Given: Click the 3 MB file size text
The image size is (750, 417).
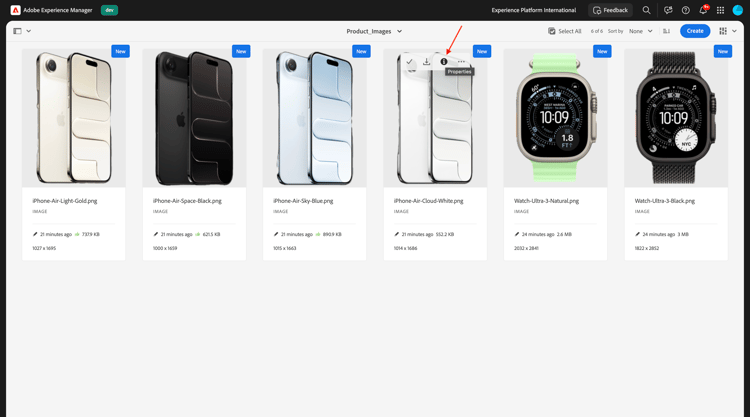Looking at the screenshot, I should 683,234.
